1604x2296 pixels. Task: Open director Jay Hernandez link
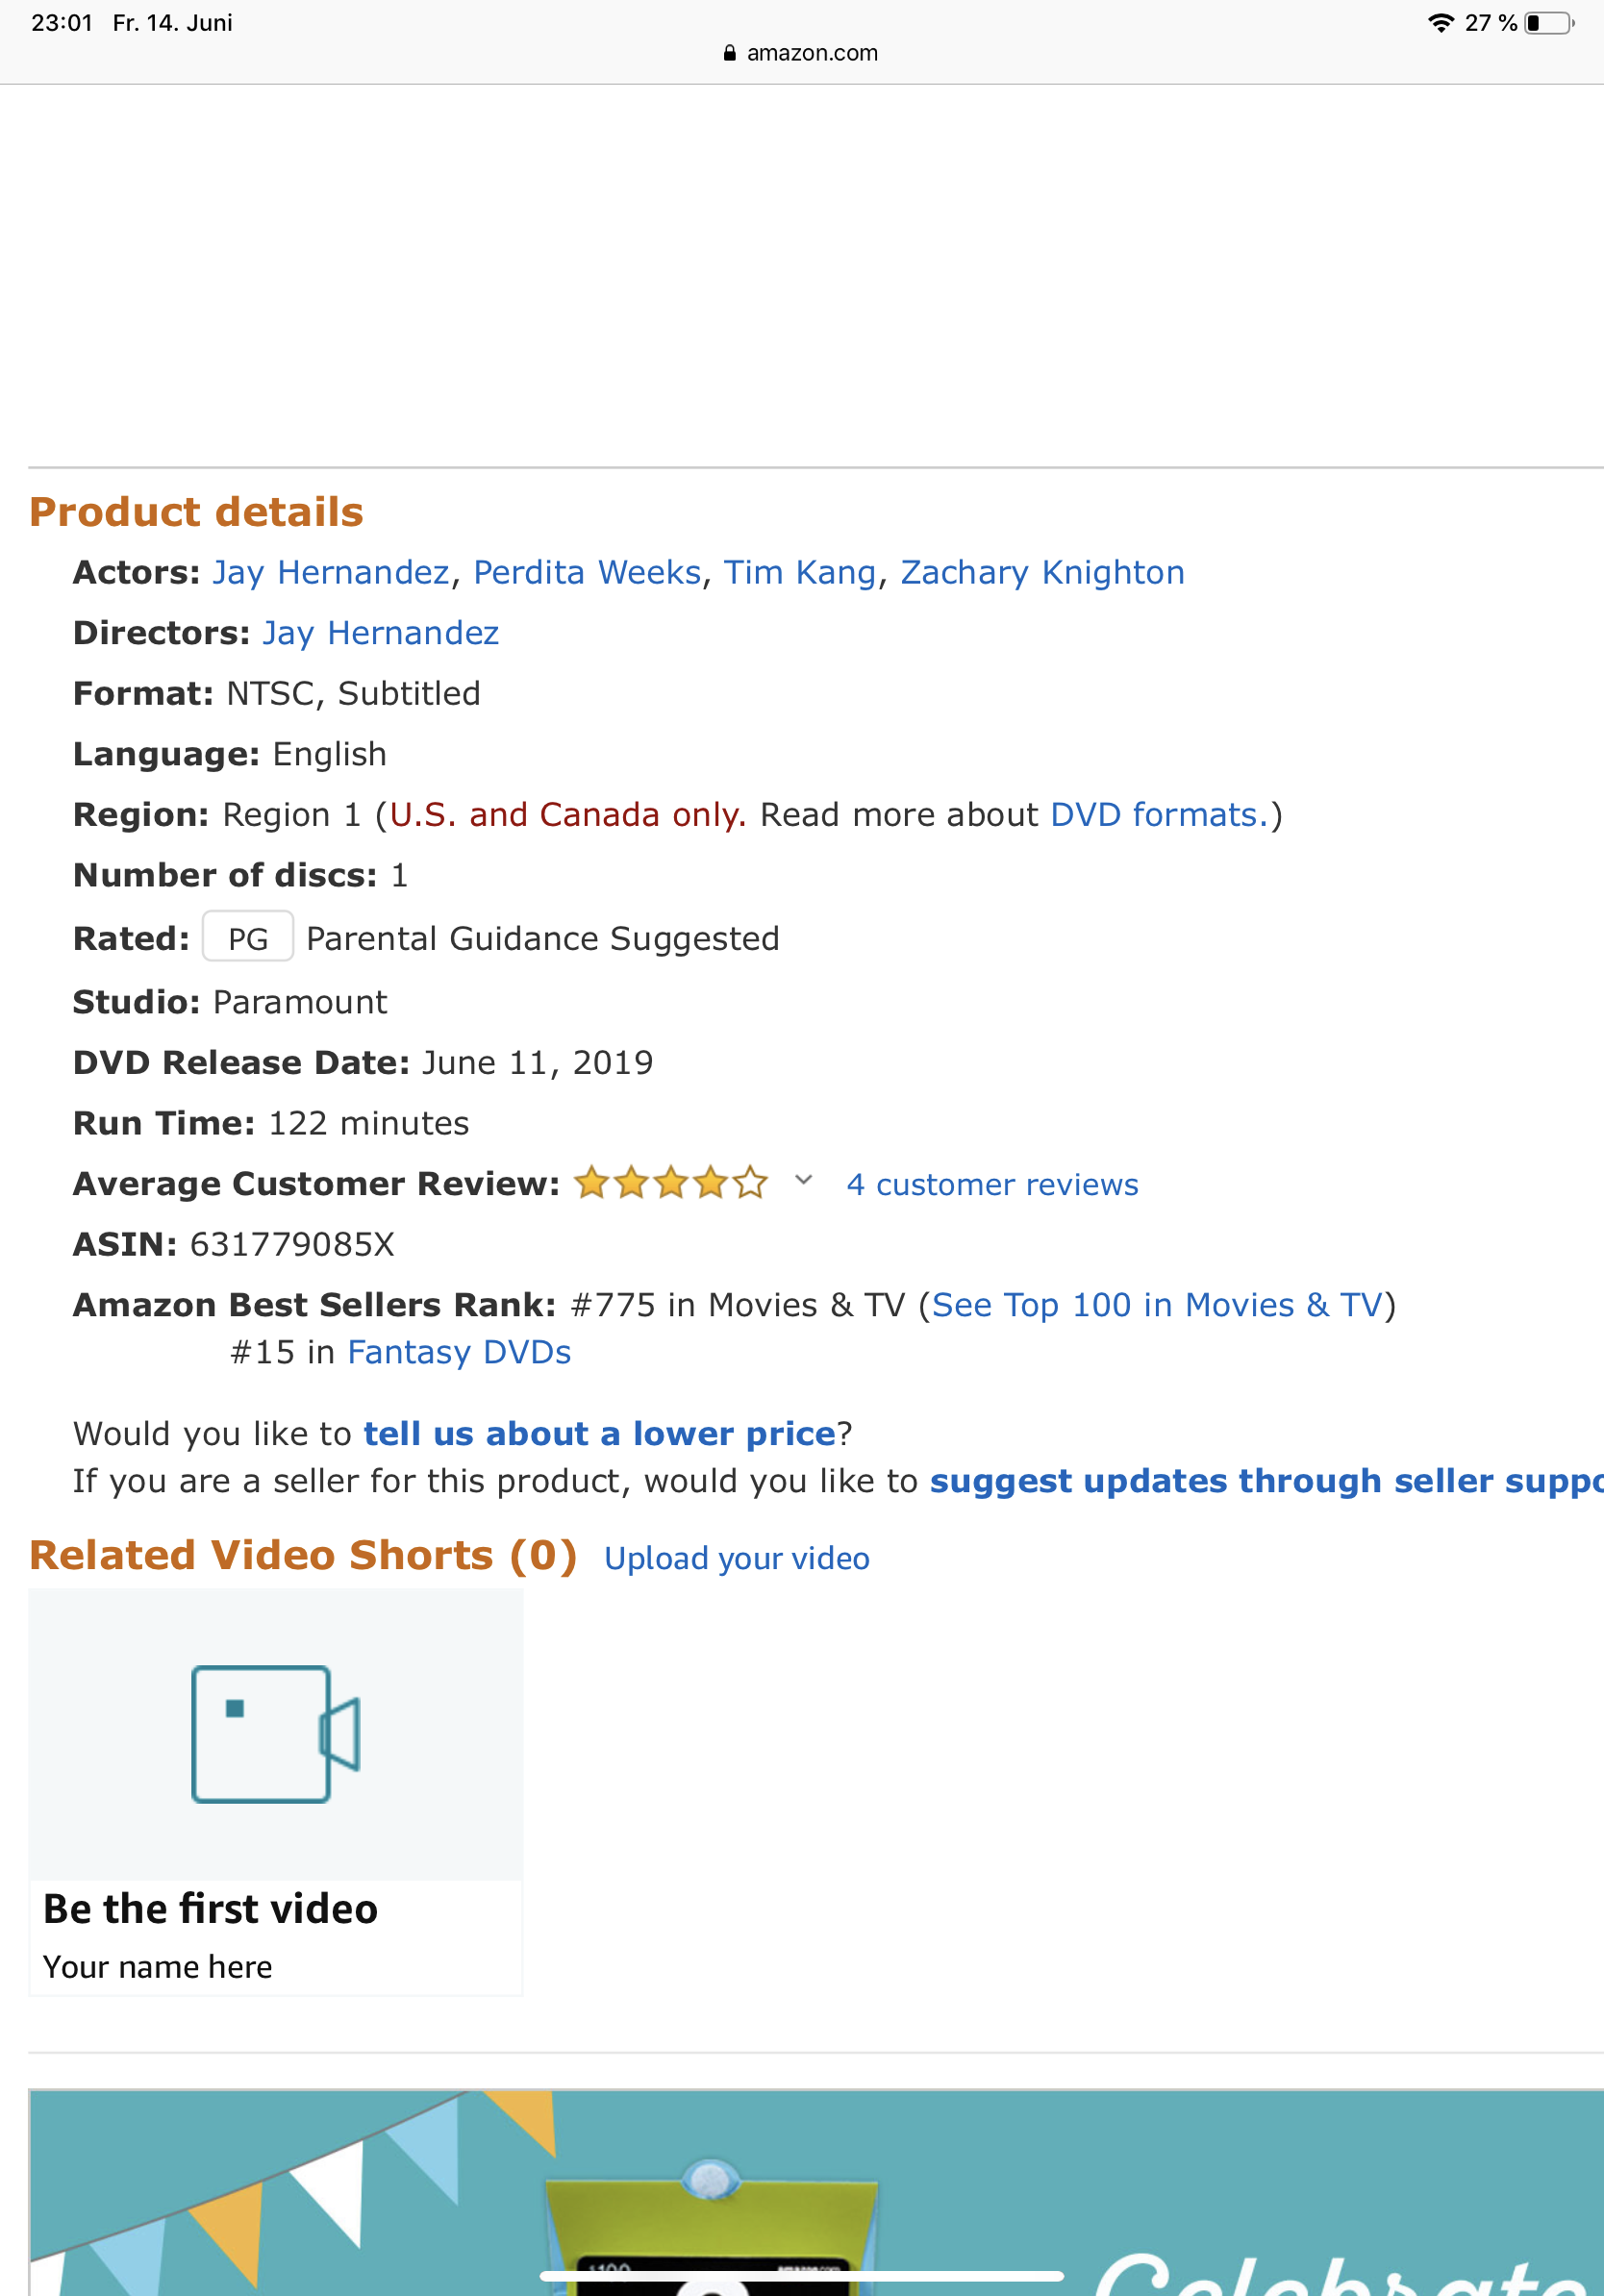[x=380, y=633]
